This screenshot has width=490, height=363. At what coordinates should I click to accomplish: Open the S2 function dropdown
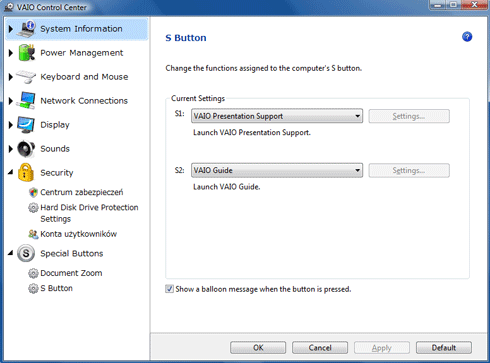pos(277,170)
